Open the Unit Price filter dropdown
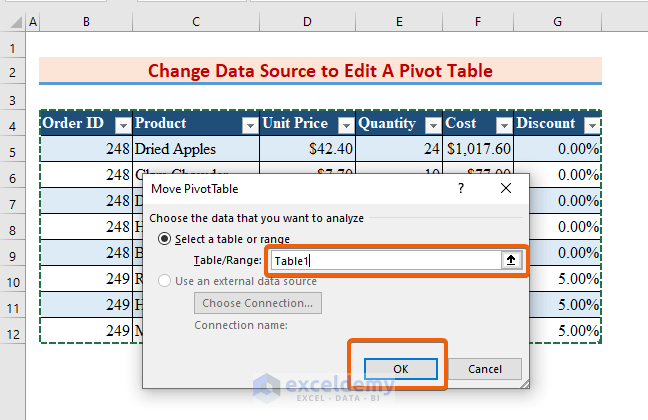 [346, 125]
